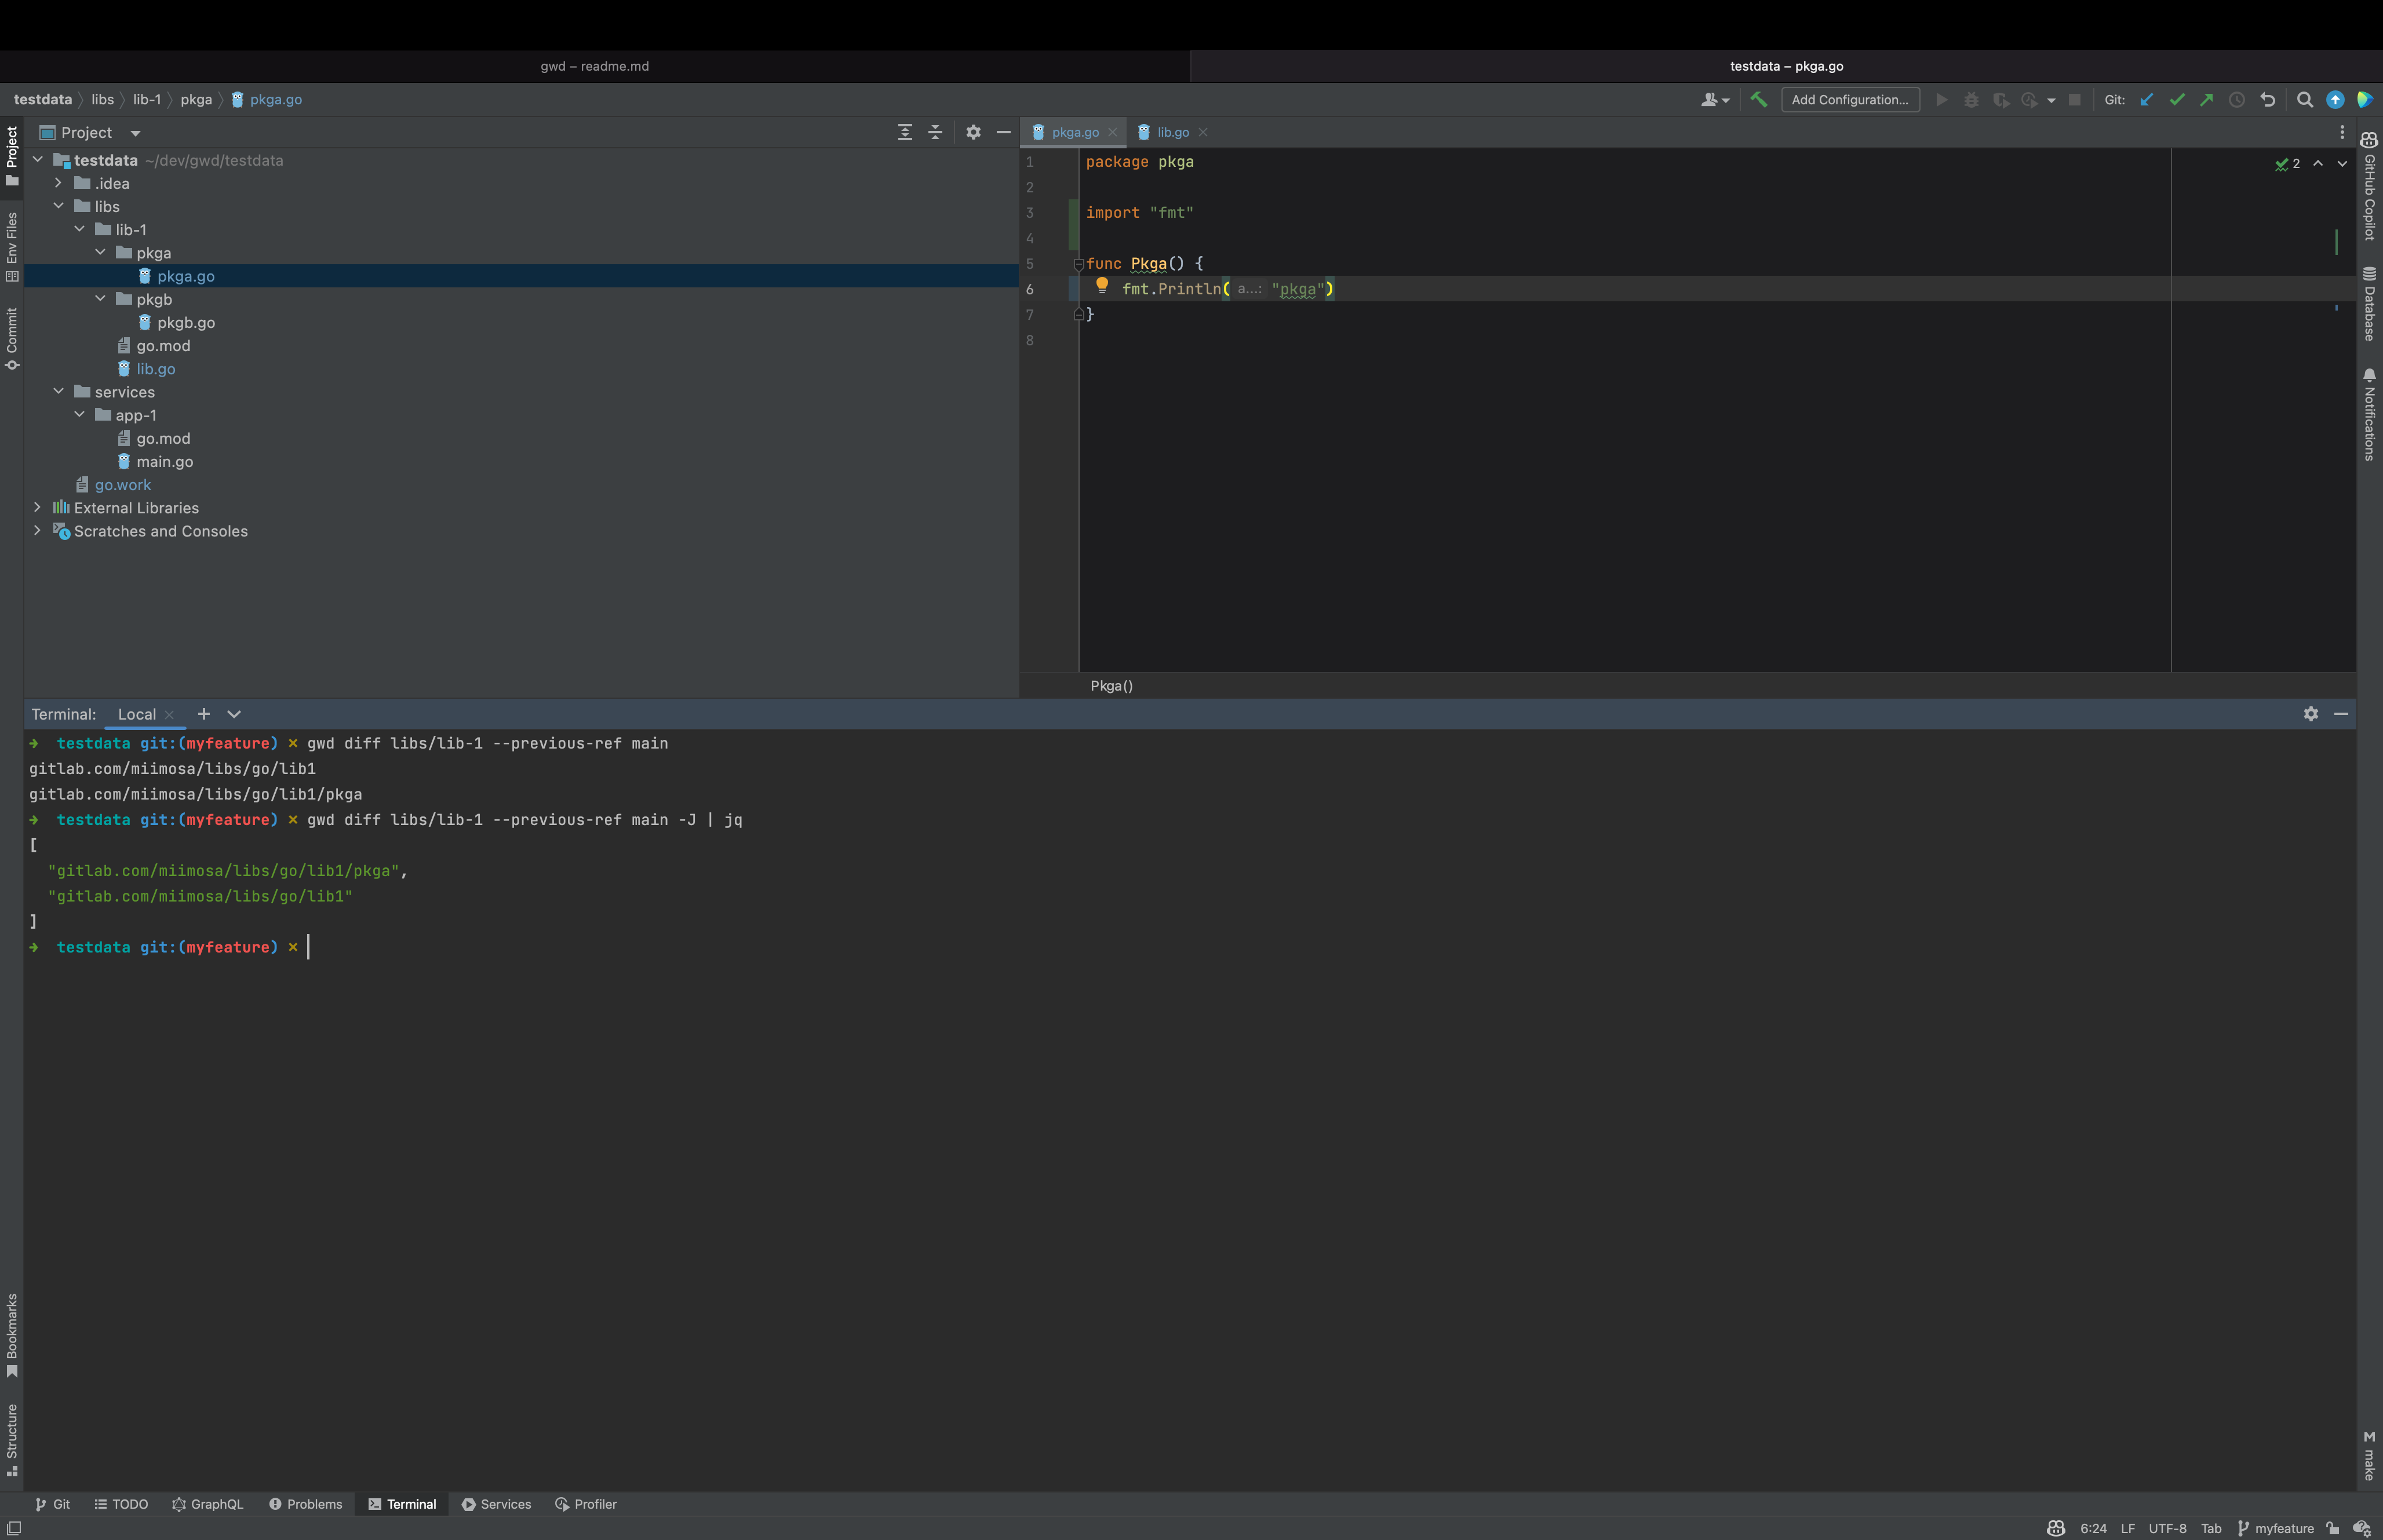Click Run with Coverage shield icon

2000,99
